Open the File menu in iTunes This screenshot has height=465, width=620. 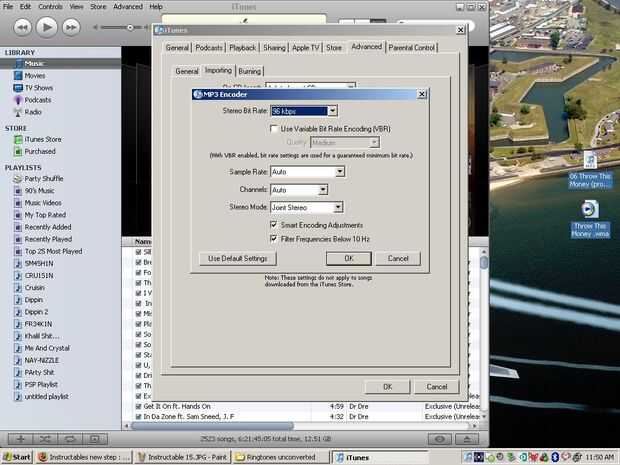point(8,7)
